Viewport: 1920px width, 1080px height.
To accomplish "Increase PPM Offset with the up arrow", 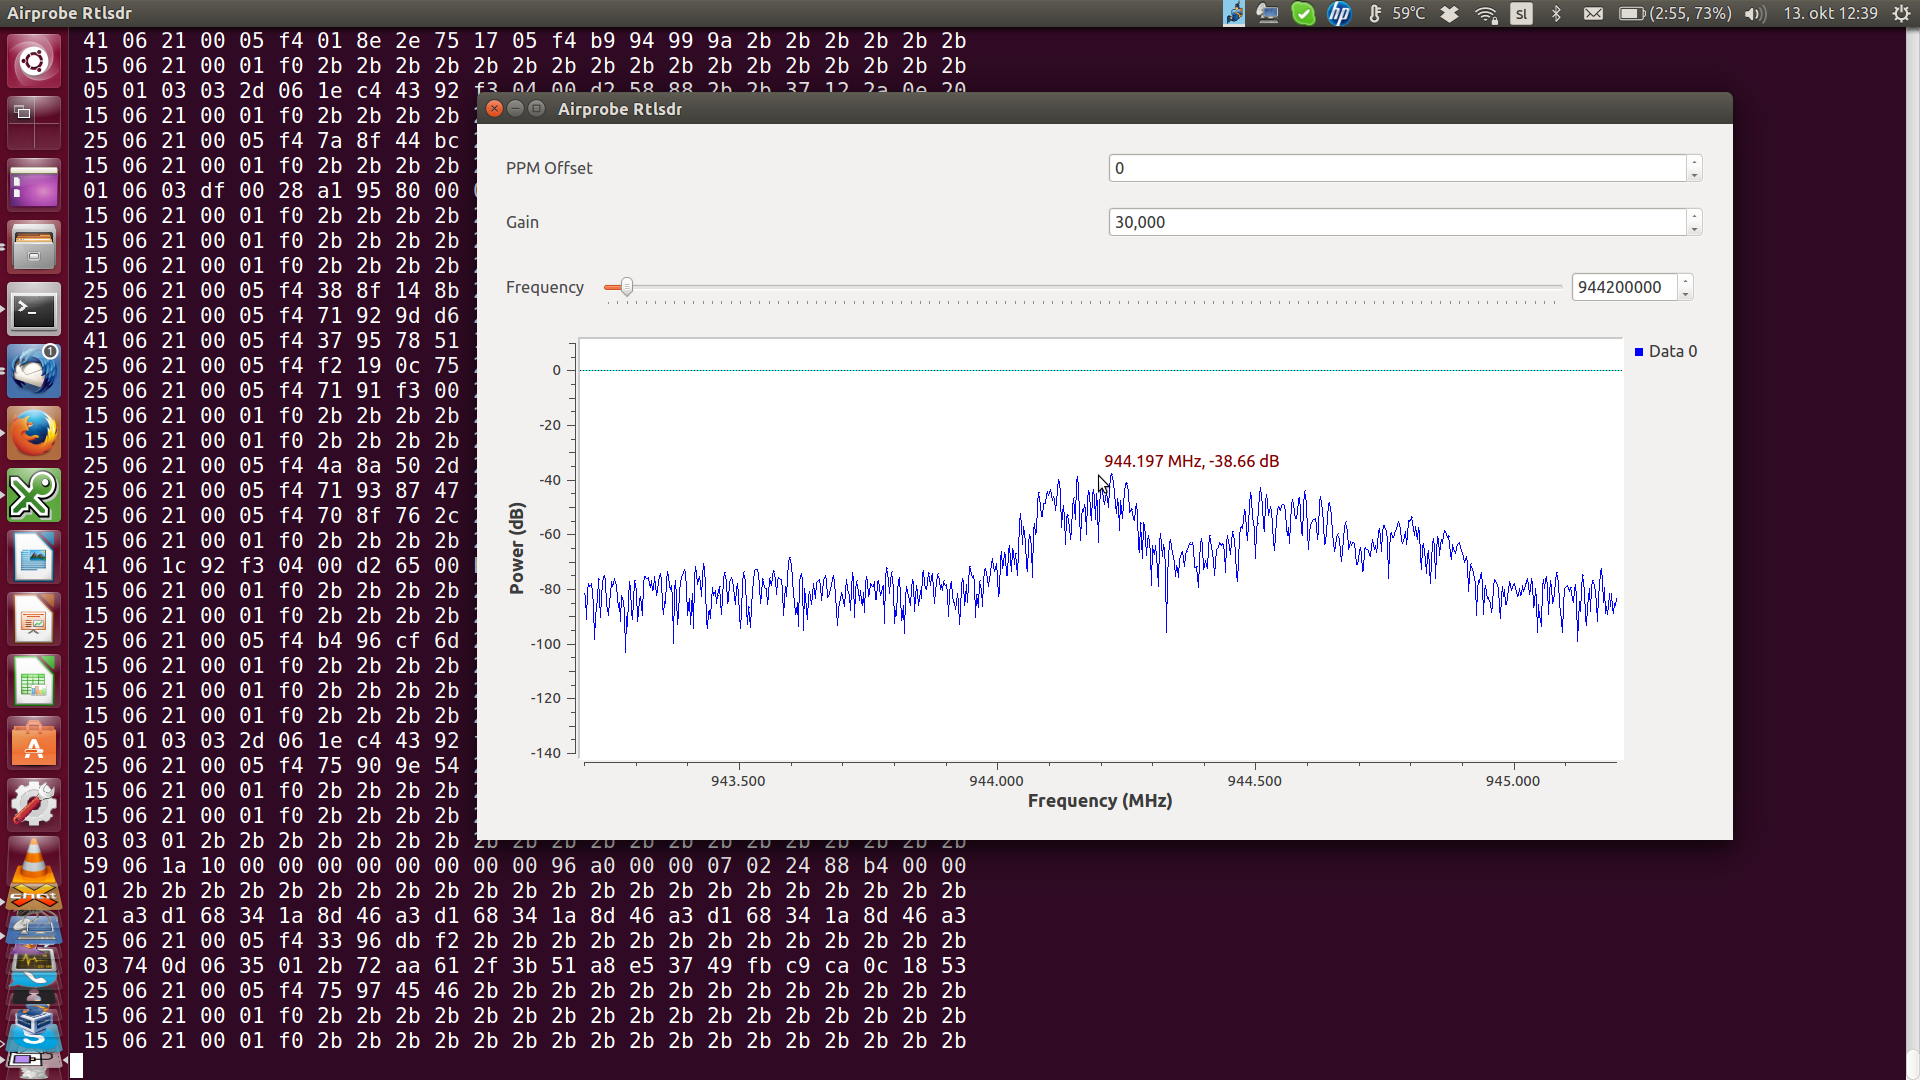I will click(x=1694, y=162).
